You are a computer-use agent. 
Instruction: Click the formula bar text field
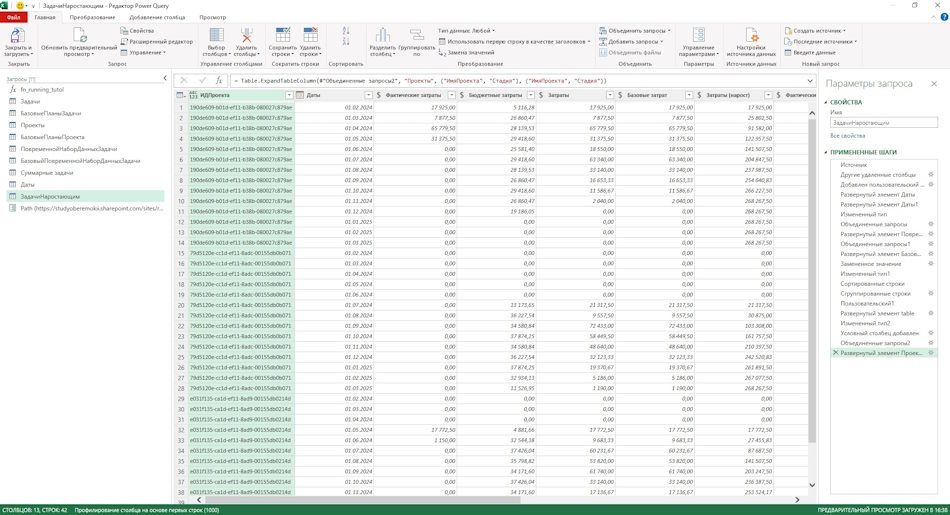pyautogui.click(x=521, y=81)
